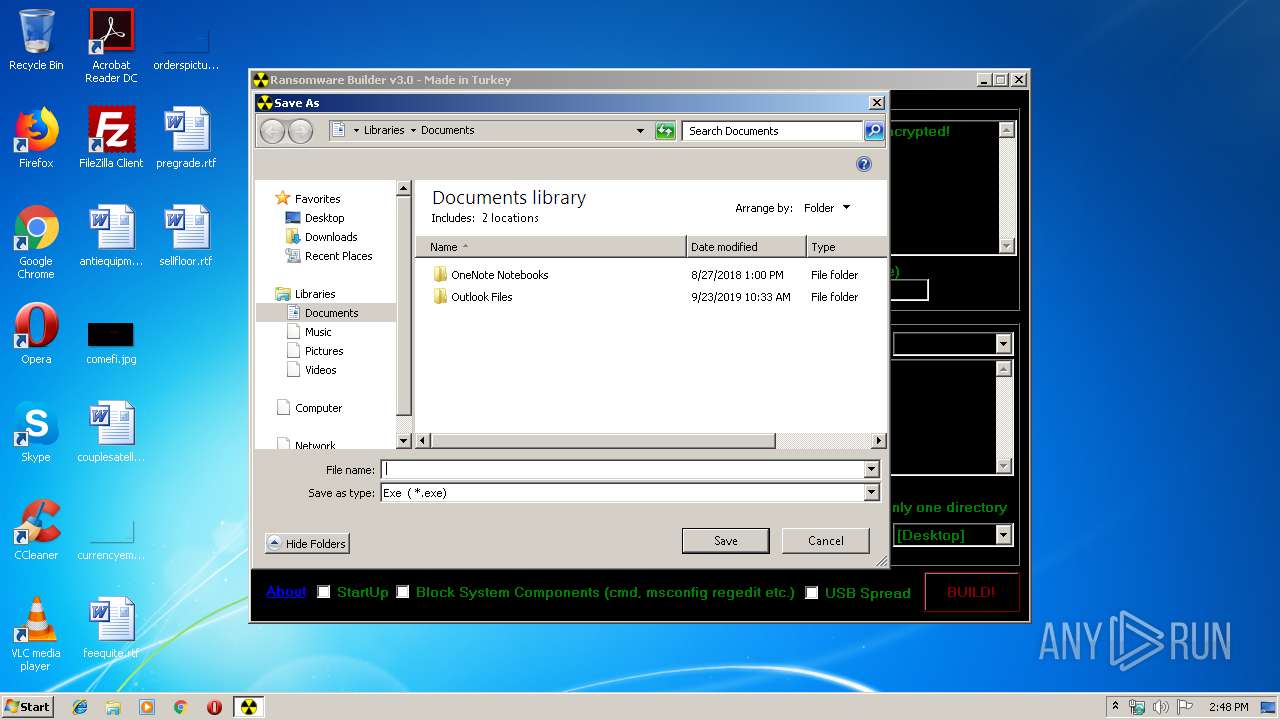The image size is (1280, 720).
Task: Select the sellfloor.rtf desktop file
Action: [186, 236]
